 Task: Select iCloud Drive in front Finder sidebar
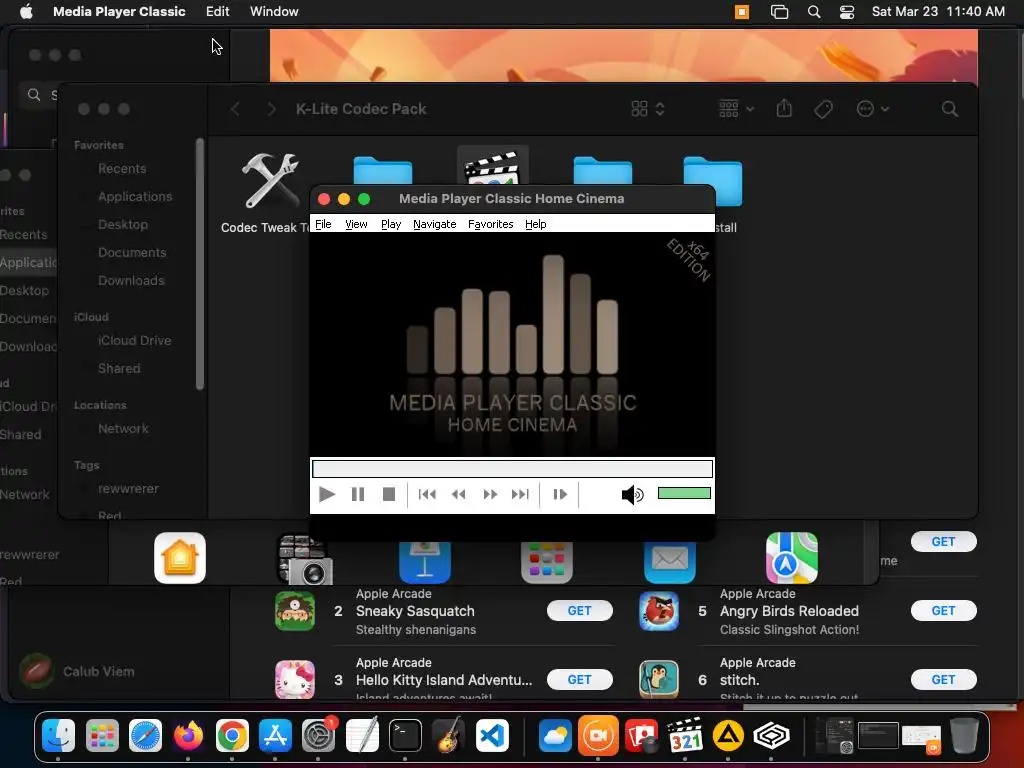135,341
